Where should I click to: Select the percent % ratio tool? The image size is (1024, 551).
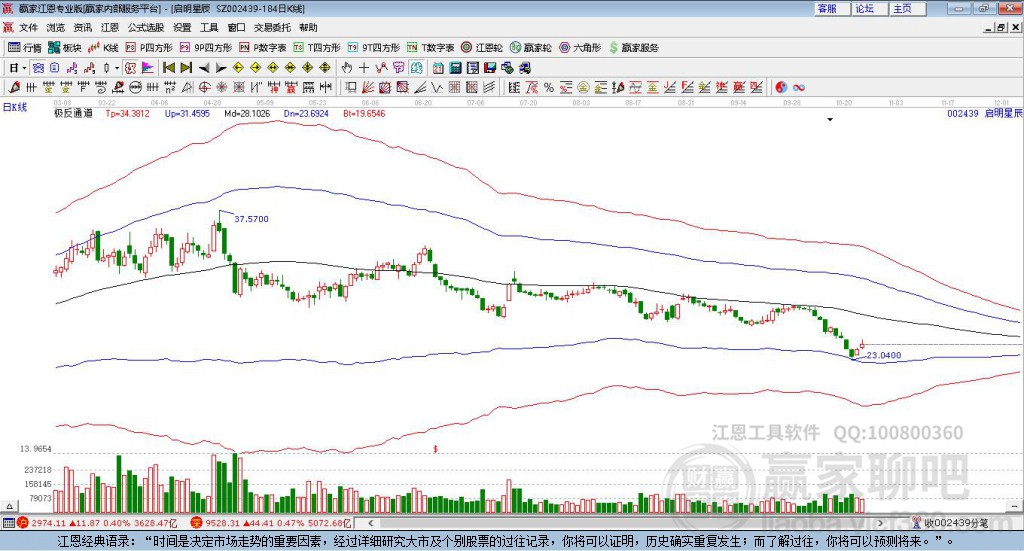coord(549,87)
